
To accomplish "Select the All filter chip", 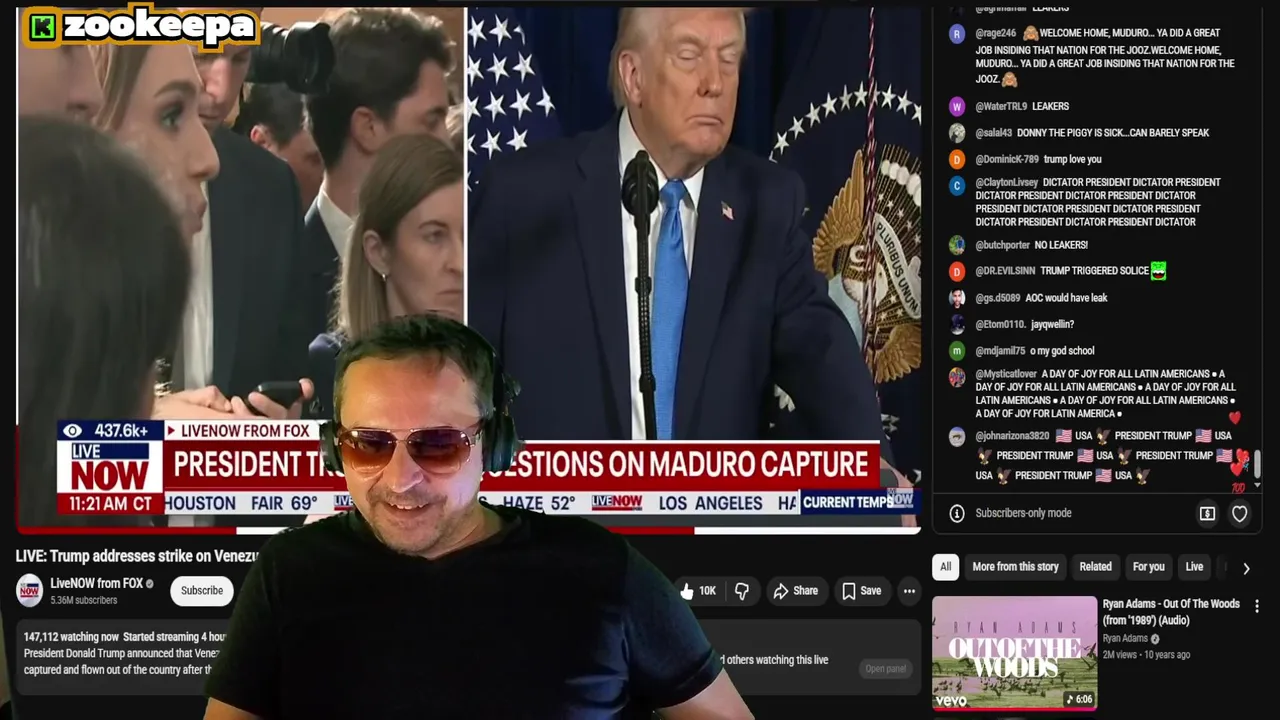I will tap(945, 566).
